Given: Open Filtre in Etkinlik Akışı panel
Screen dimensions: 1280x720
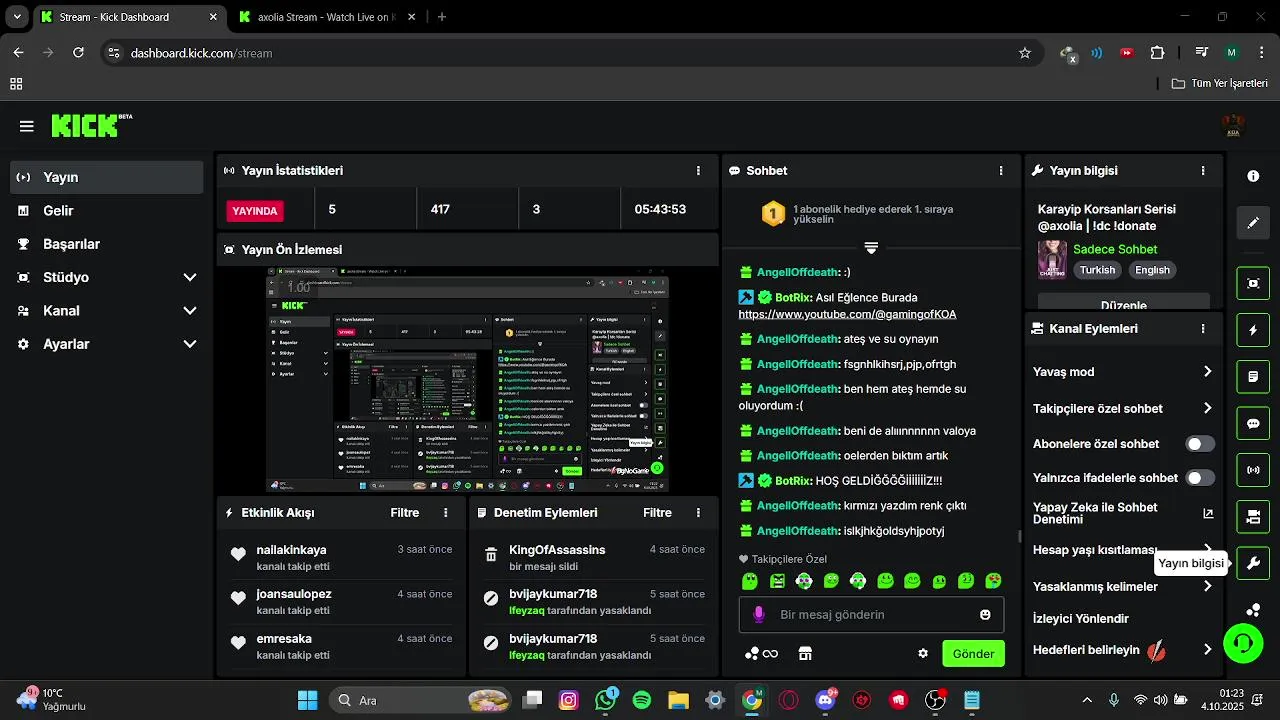Looking at the screenshot, I should [x=405, y=513].
